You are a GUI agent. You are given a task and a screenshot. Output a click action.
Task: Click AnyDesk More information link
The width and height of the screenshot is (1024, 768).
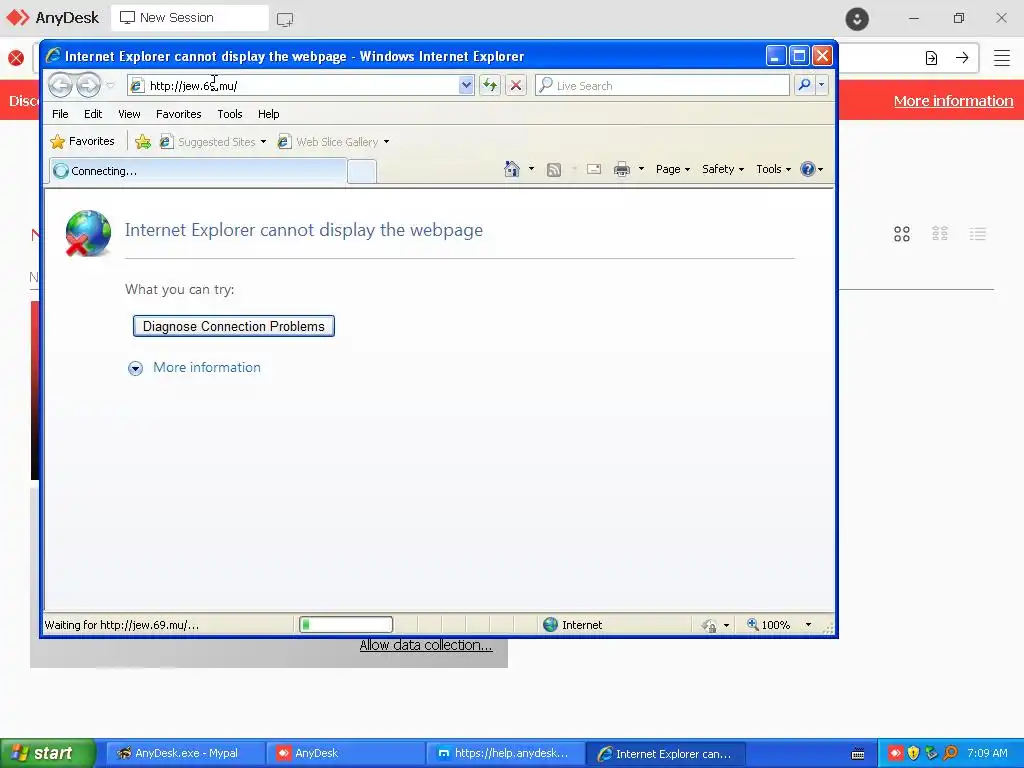953,101
